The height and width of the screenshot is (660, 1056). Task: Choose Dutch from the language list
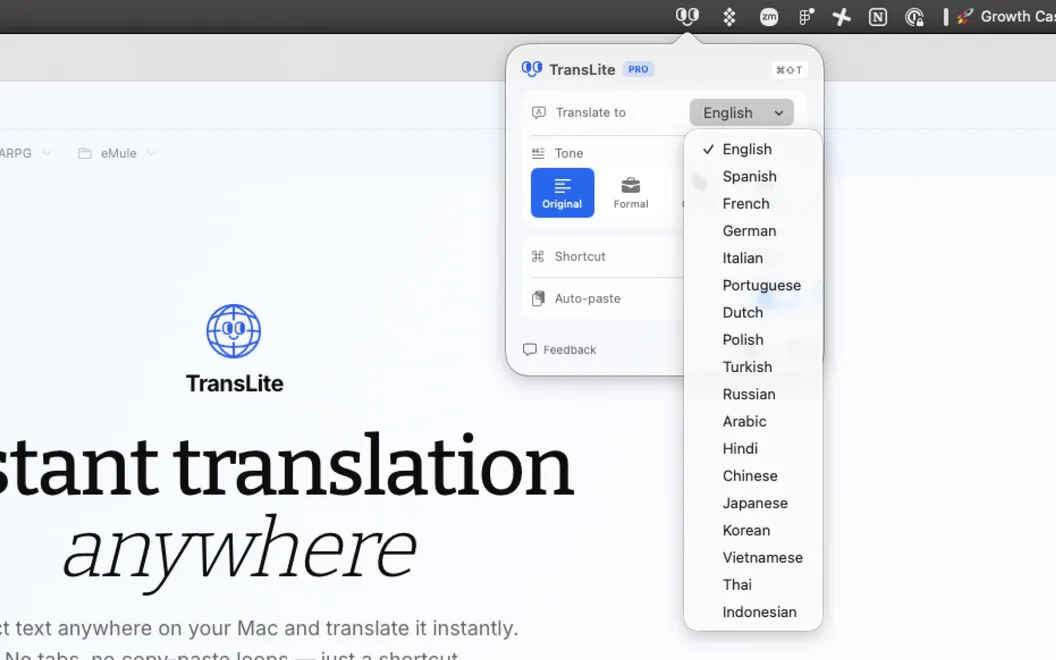tap(753, 312)
